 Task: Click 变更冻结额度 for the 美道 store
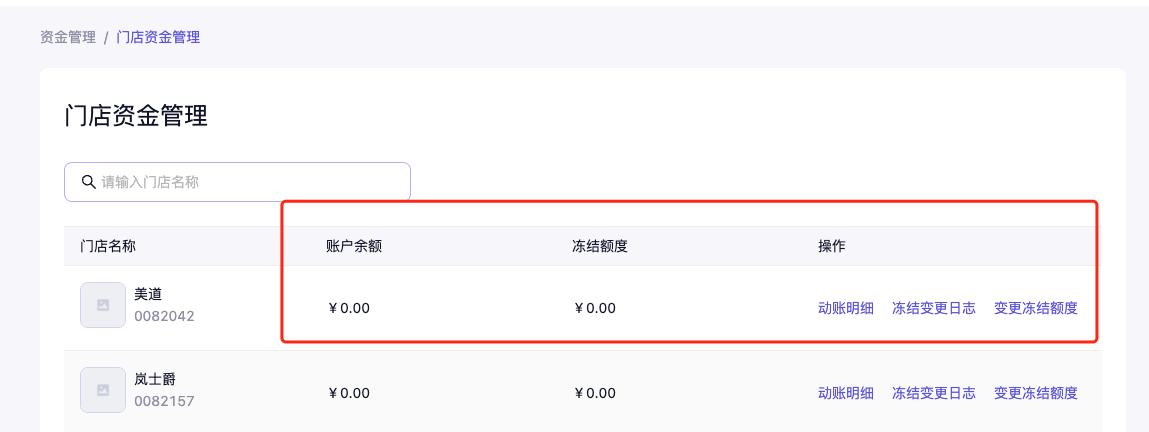pos(1036,308)
